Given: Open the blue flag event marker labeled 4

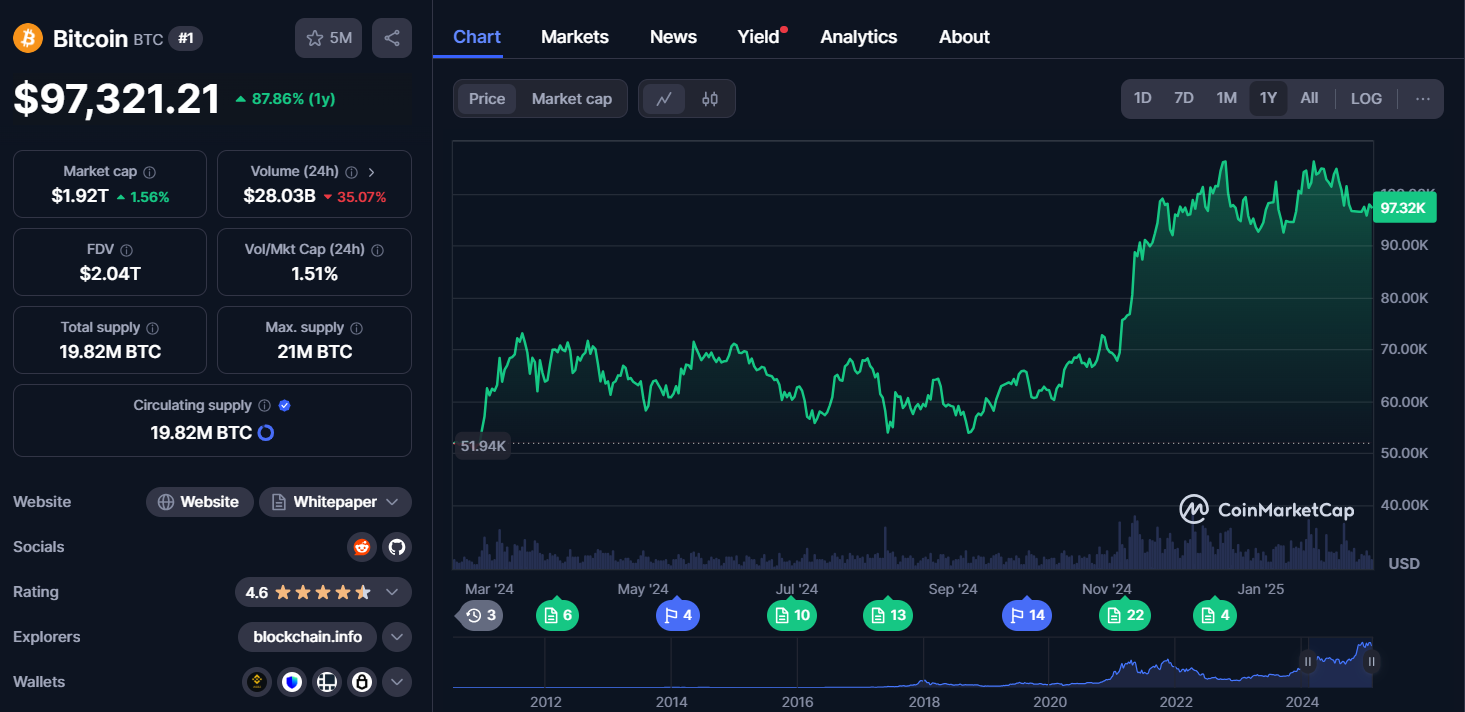Looking at the screenshot, I should click(677, 615).
